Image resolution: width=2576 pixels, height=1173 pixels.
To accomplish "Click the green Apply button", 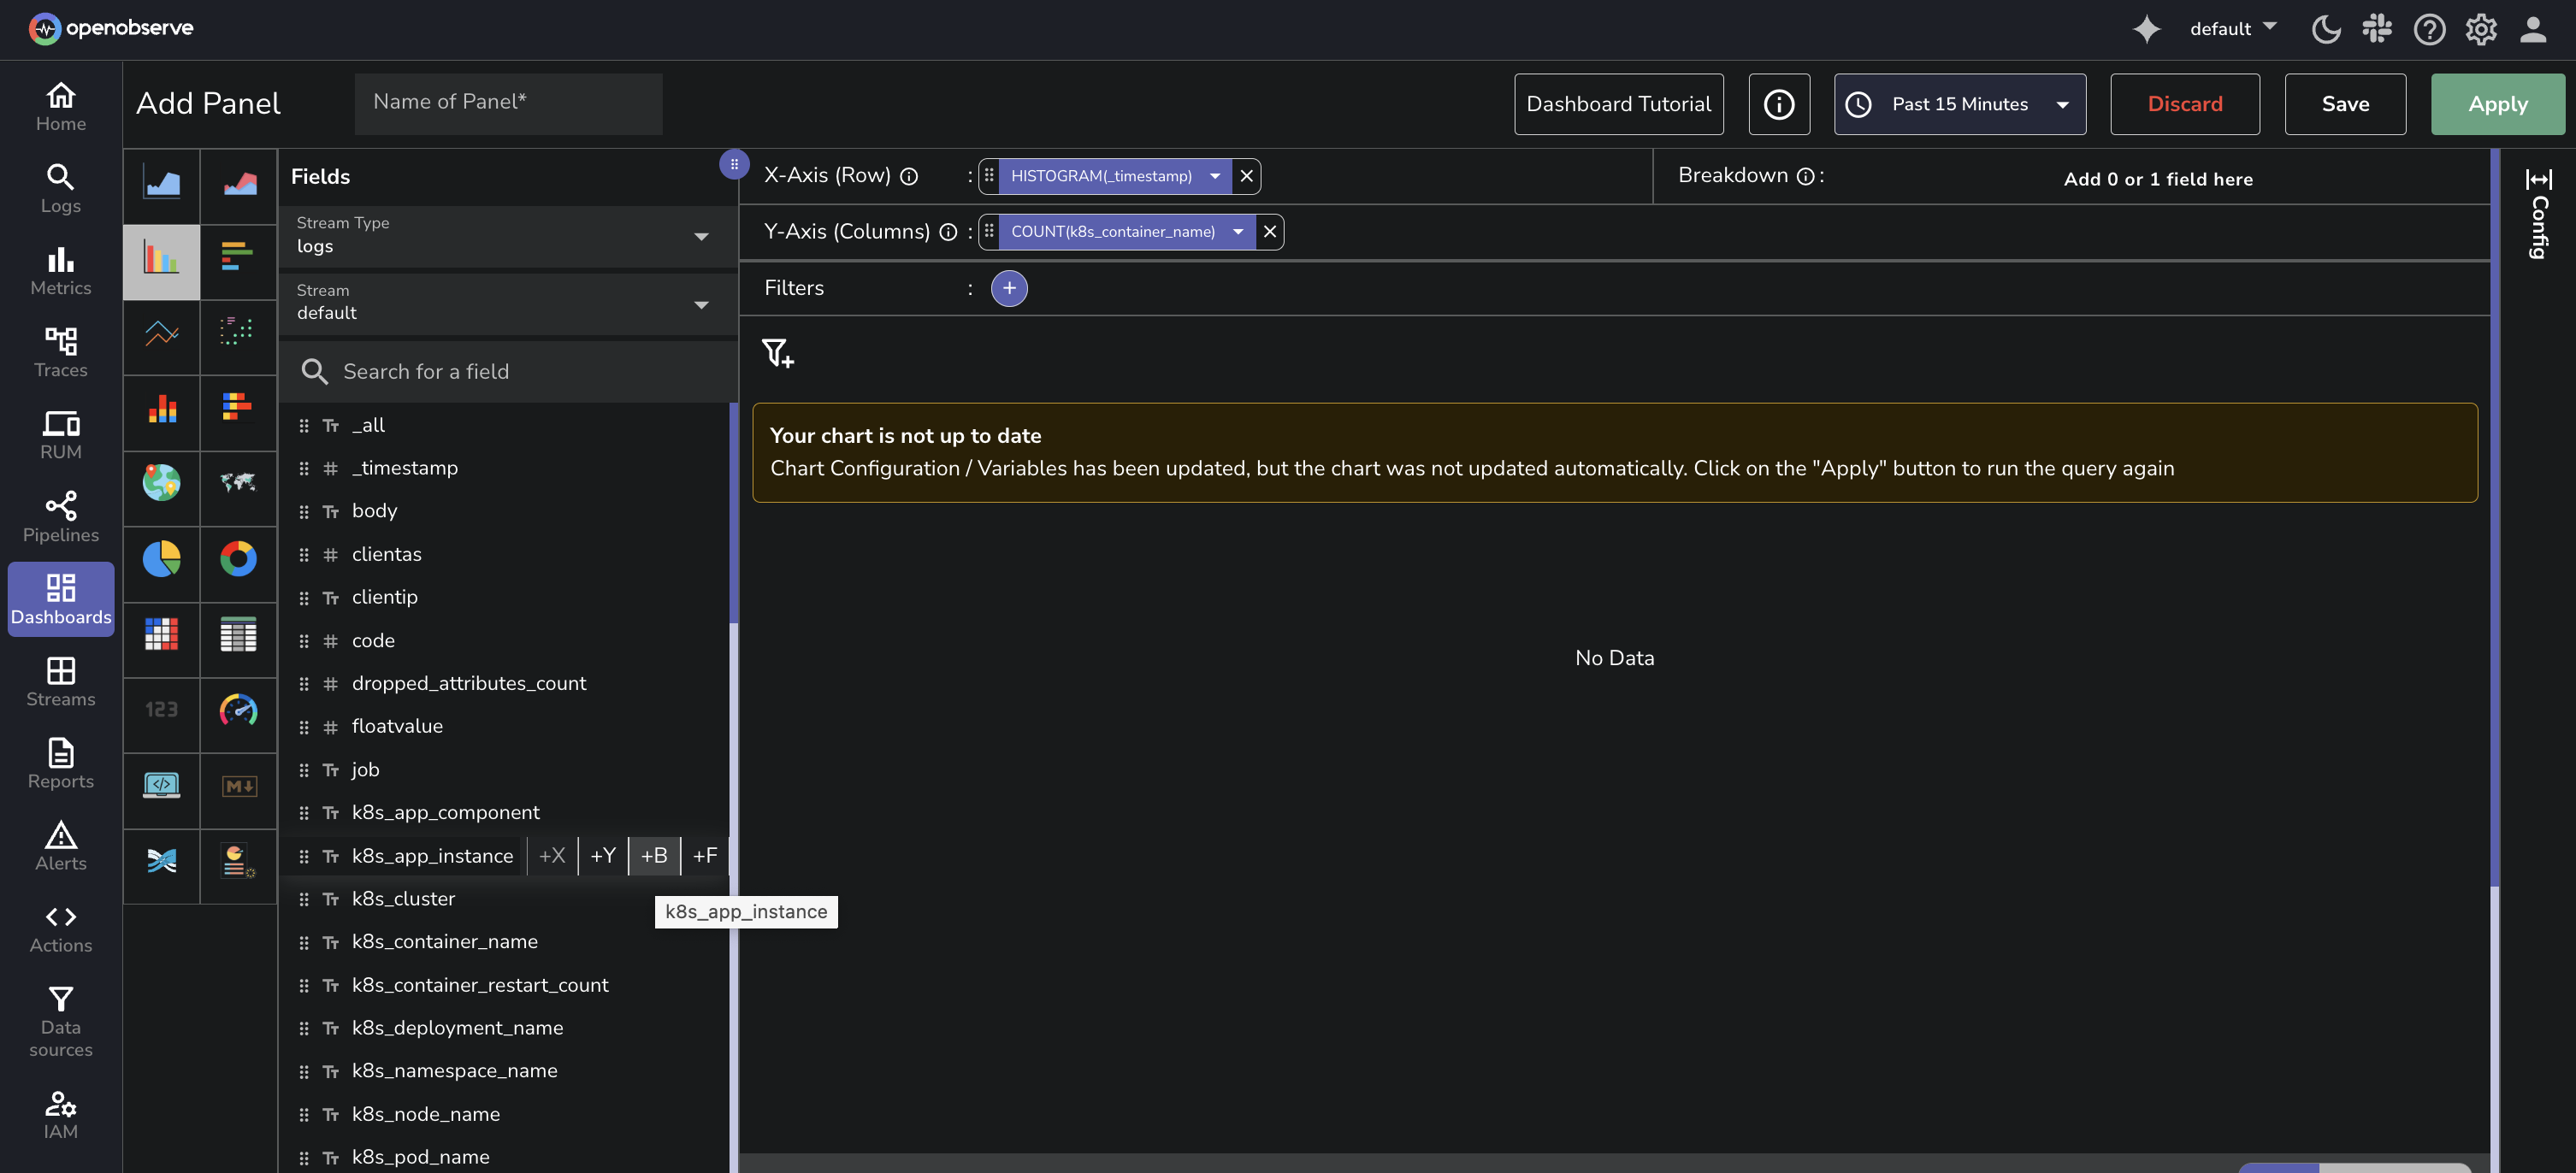I will [2497, 104].
